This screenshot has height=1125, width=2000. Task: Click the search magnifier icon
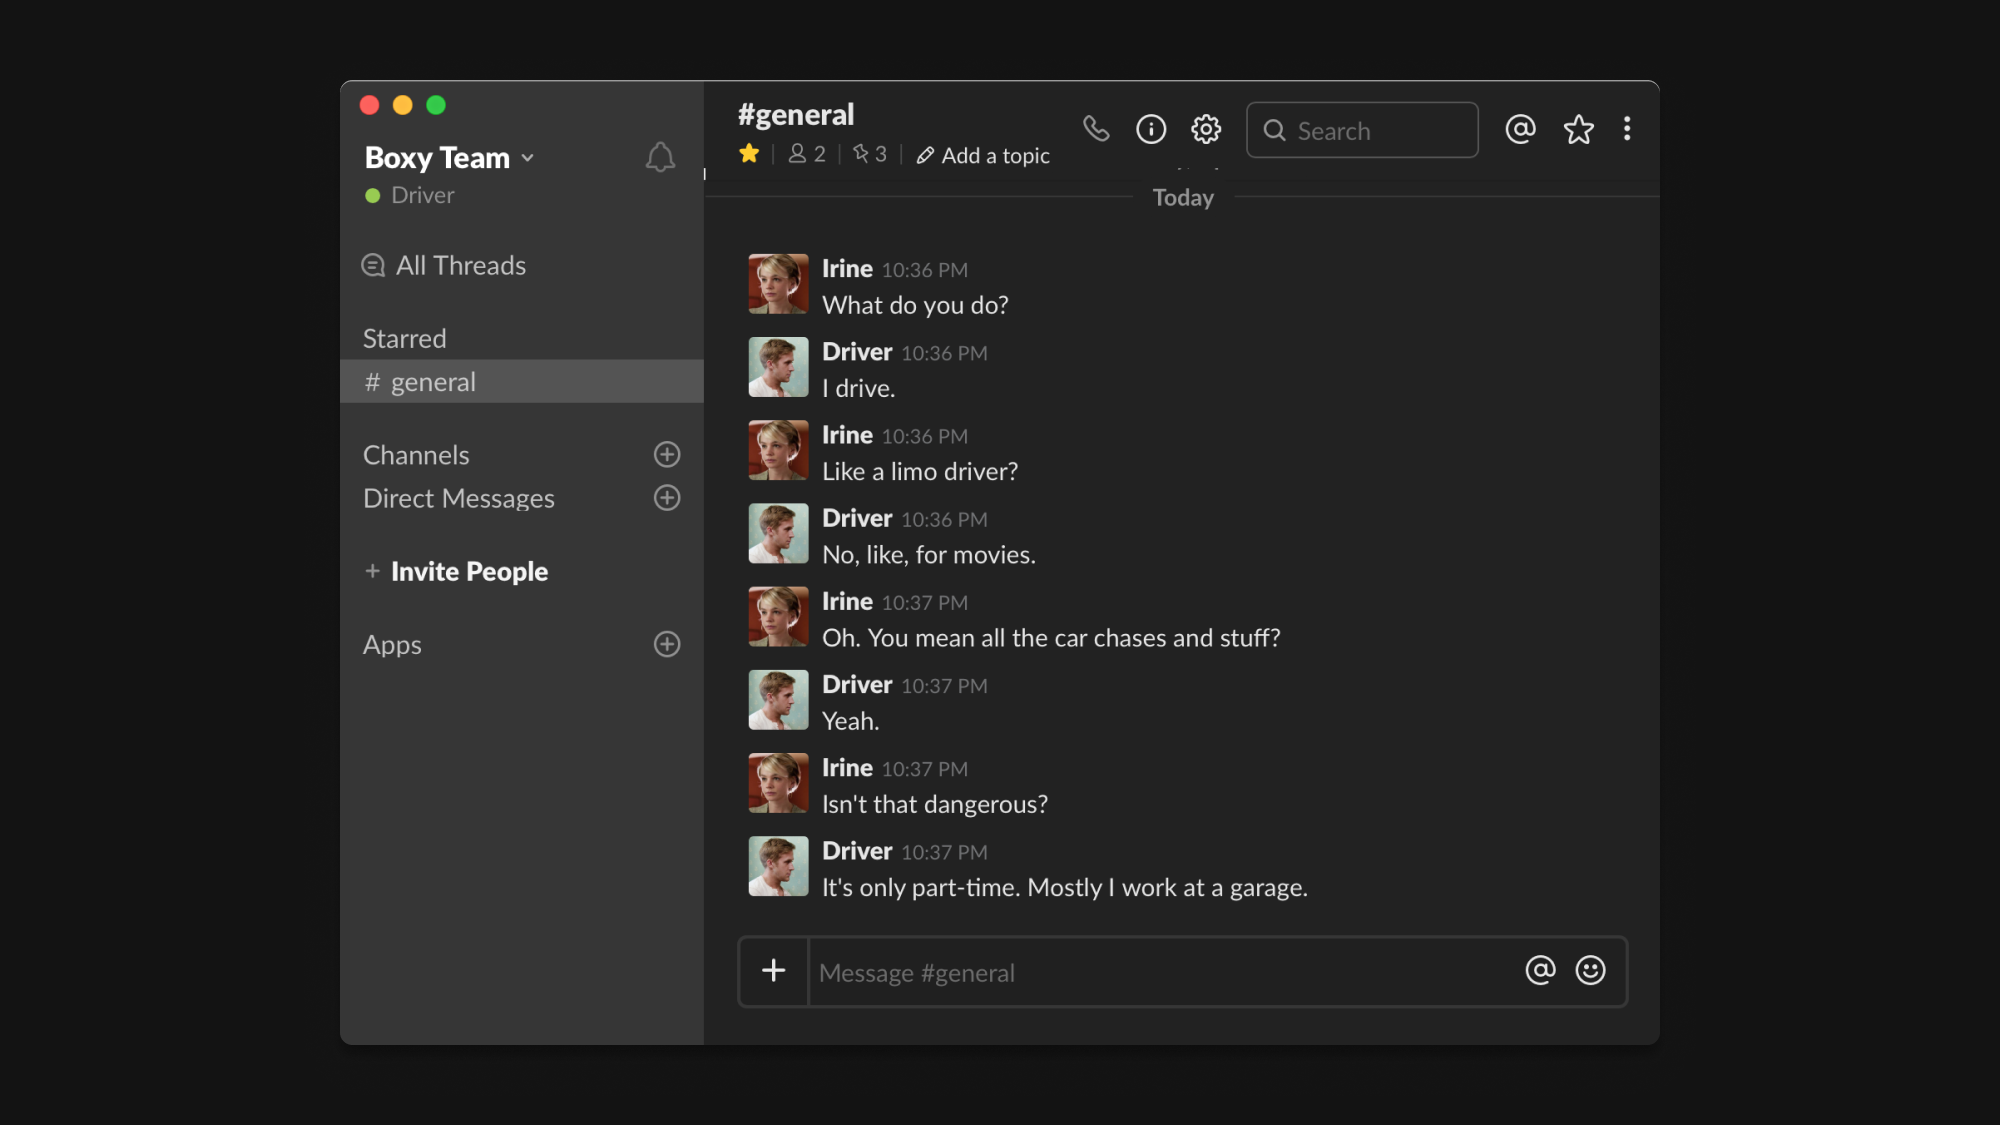(x=1274, y=130)
